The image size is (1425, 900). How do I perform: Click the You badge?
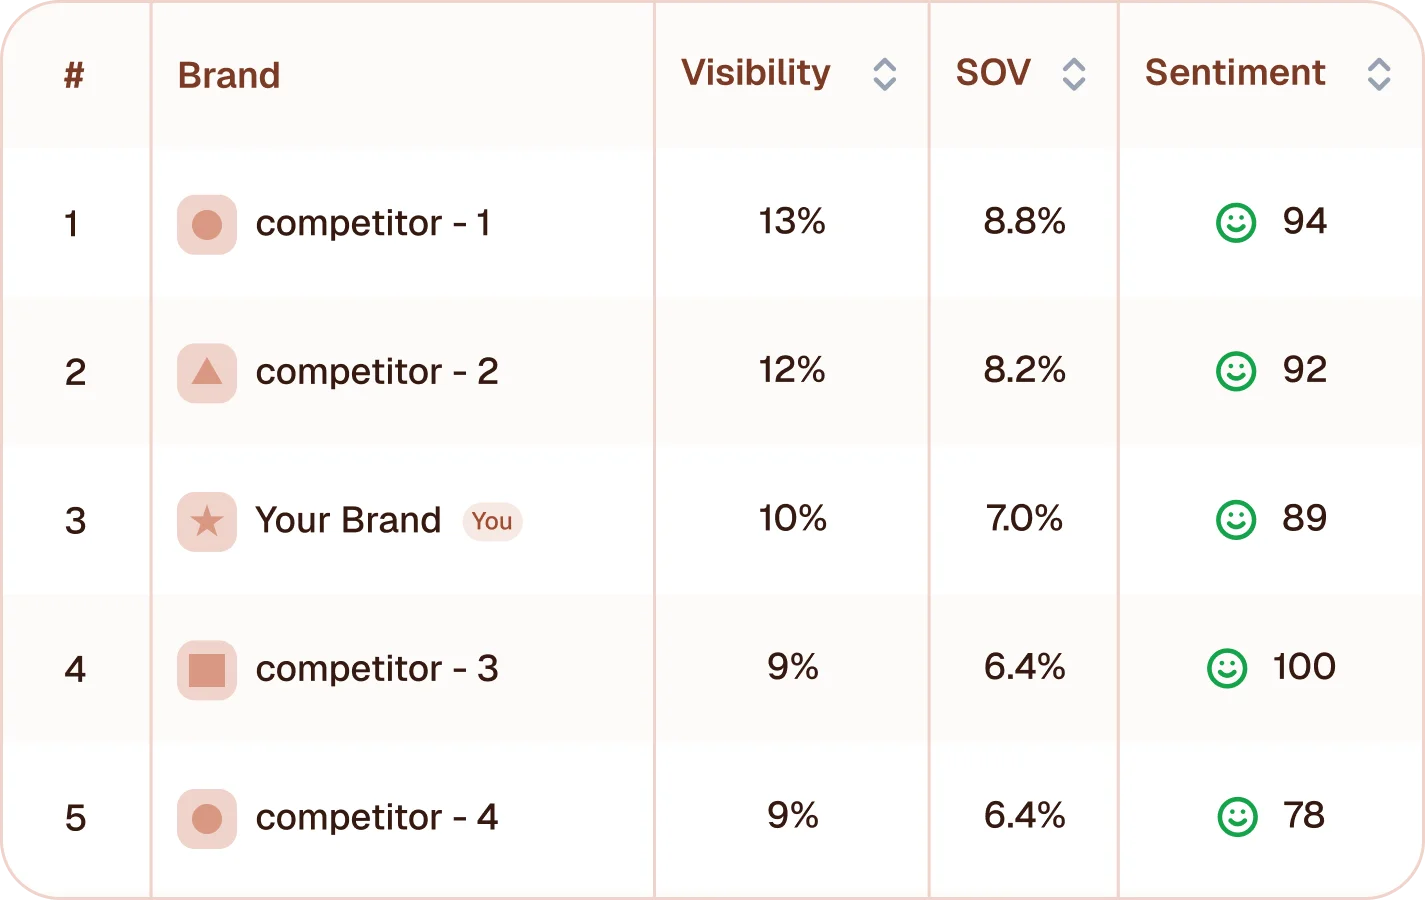[492, 521]
